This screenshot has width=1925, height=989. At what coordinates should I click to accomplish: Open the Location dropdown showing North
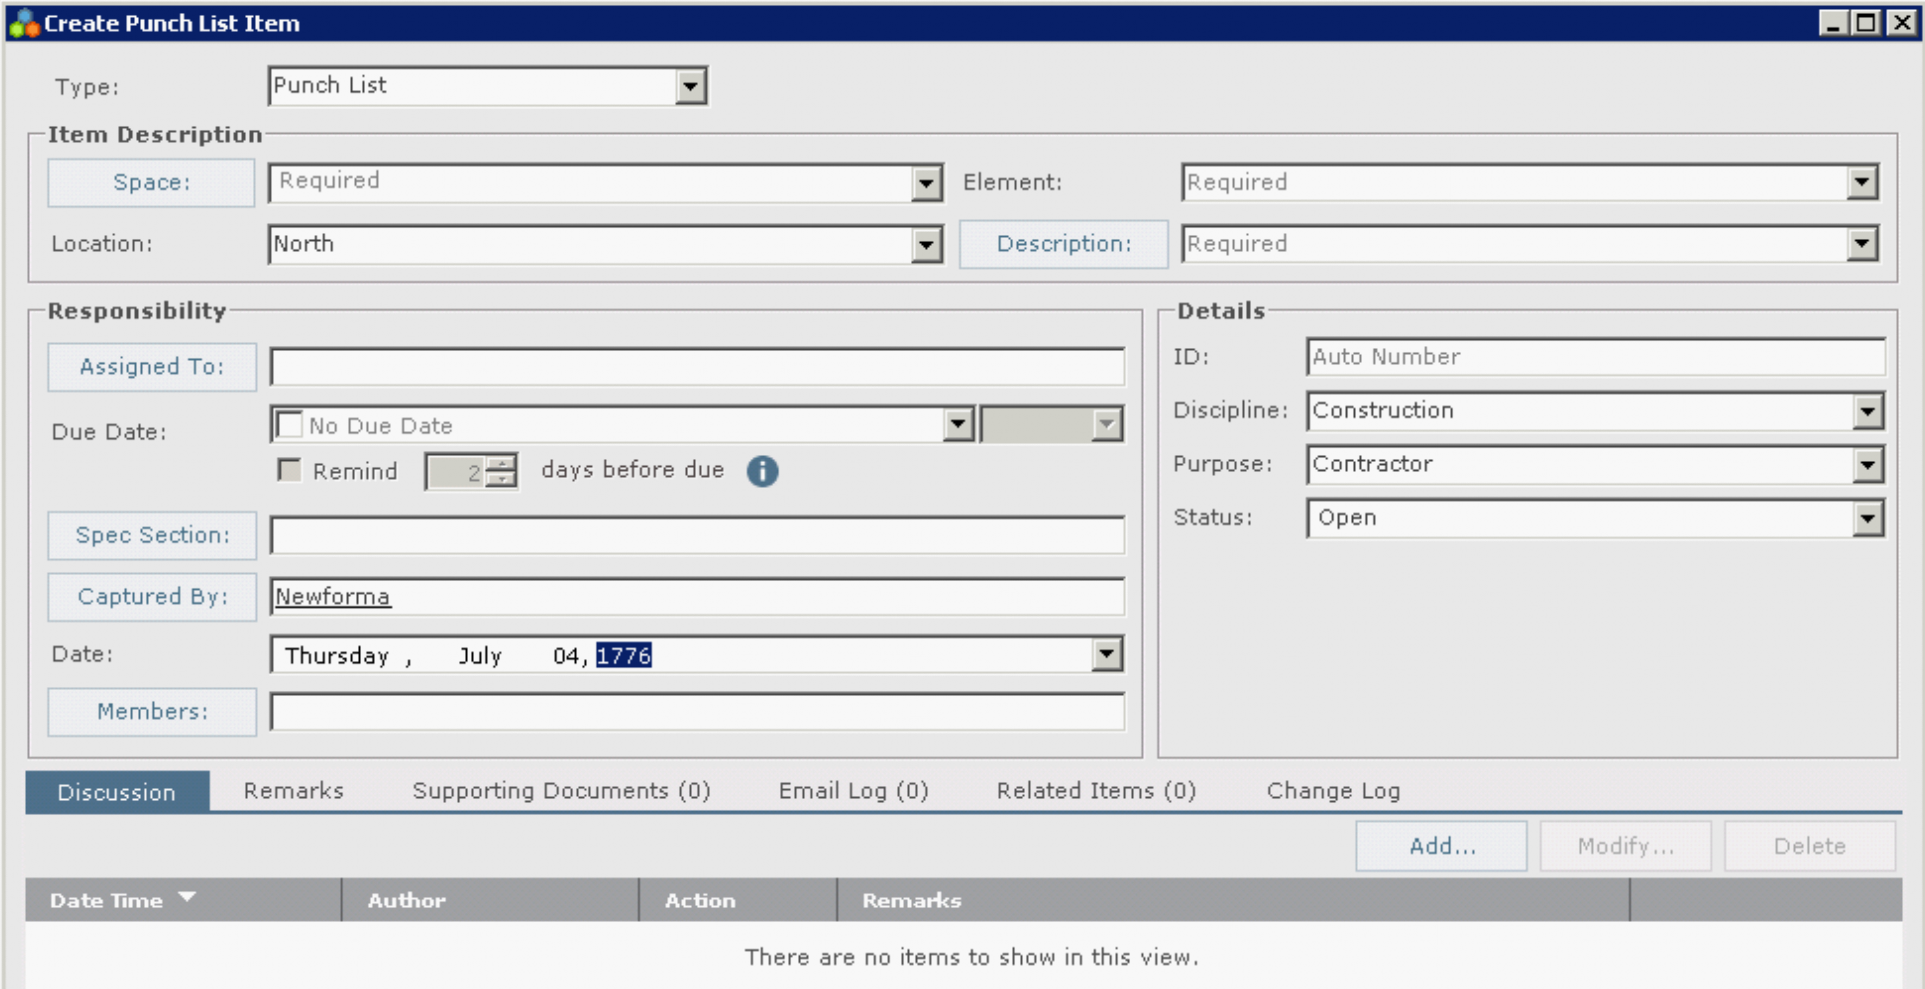coord(927,244)
